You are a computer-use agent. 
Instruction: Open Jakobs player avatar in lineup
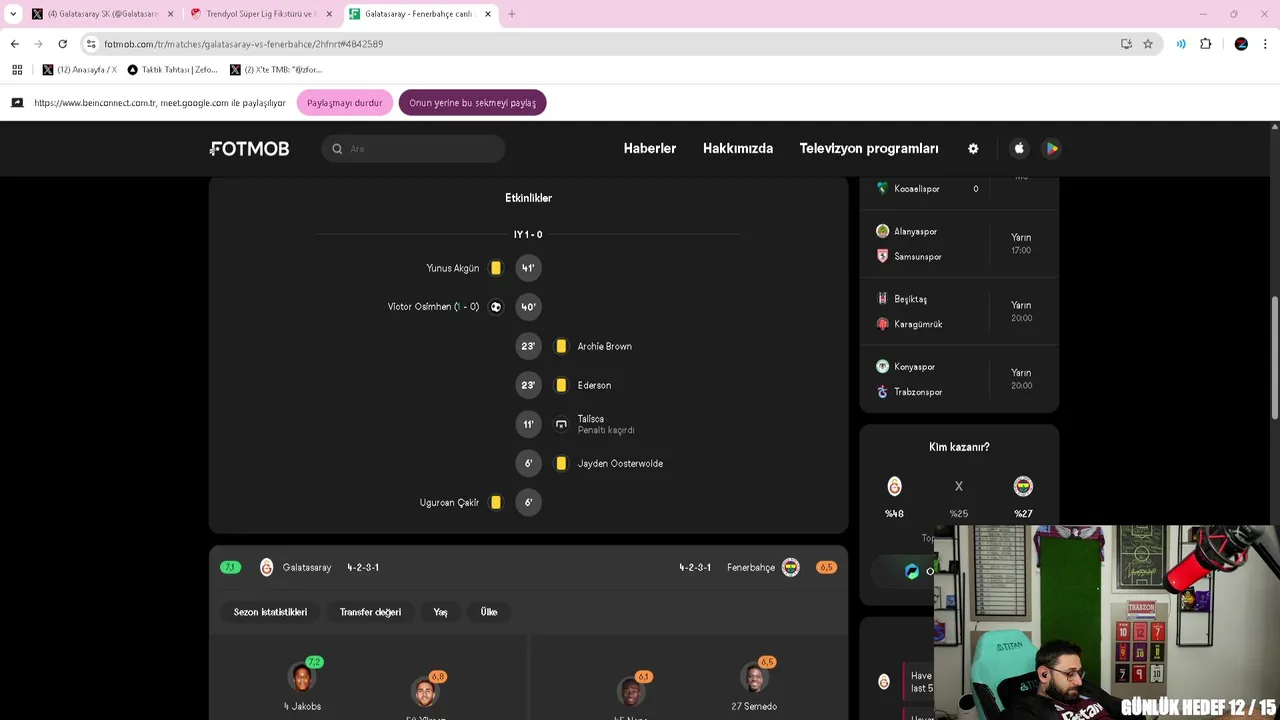coord(301,678)
